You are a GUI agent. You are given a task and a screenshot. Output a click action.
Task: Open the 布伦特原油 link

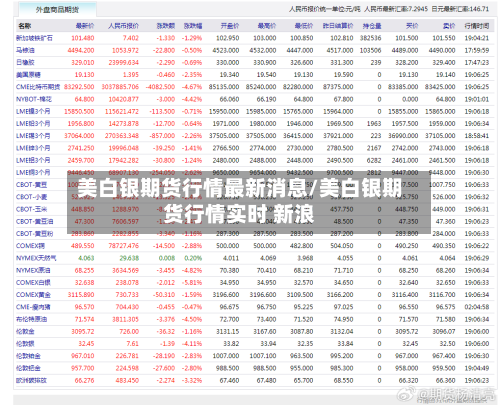(x=32, y=319)
